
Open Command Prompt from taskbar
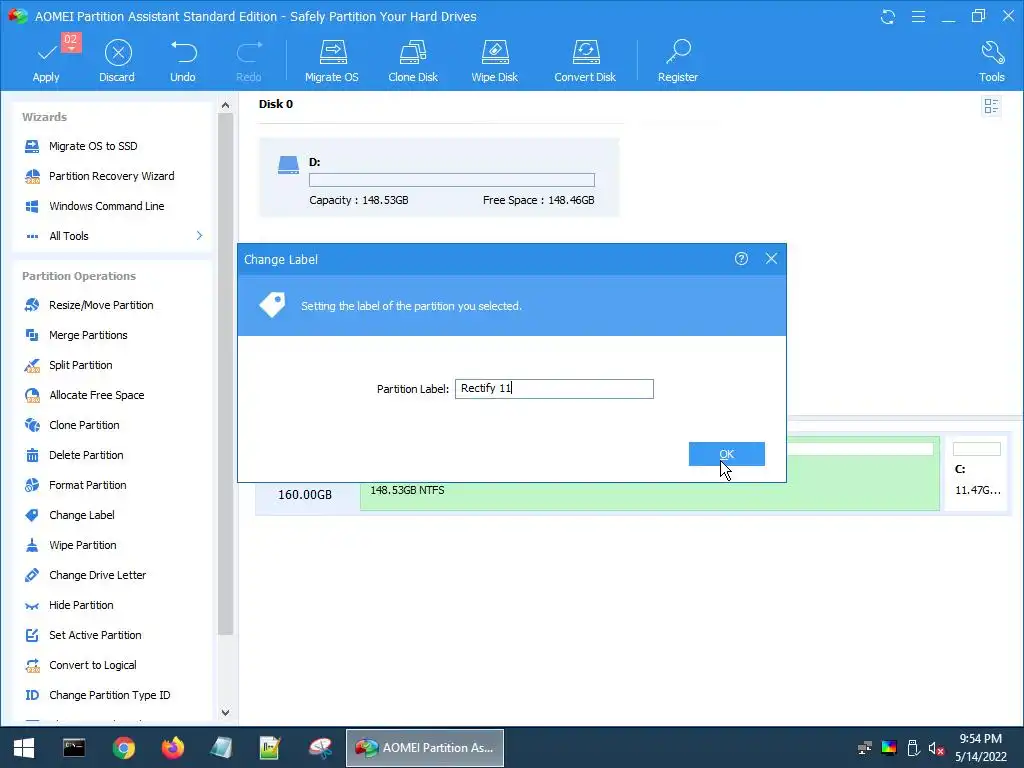[x=74, y=748]
